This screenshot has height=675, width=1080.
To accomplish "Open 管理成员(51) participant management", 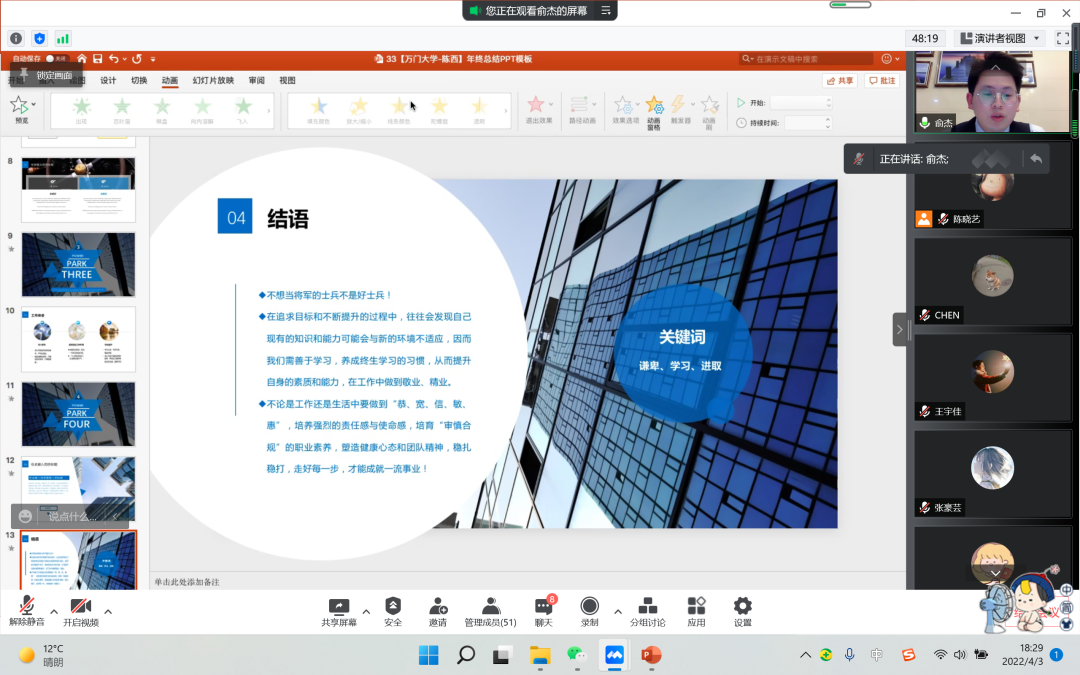I will tap(491, 611).
